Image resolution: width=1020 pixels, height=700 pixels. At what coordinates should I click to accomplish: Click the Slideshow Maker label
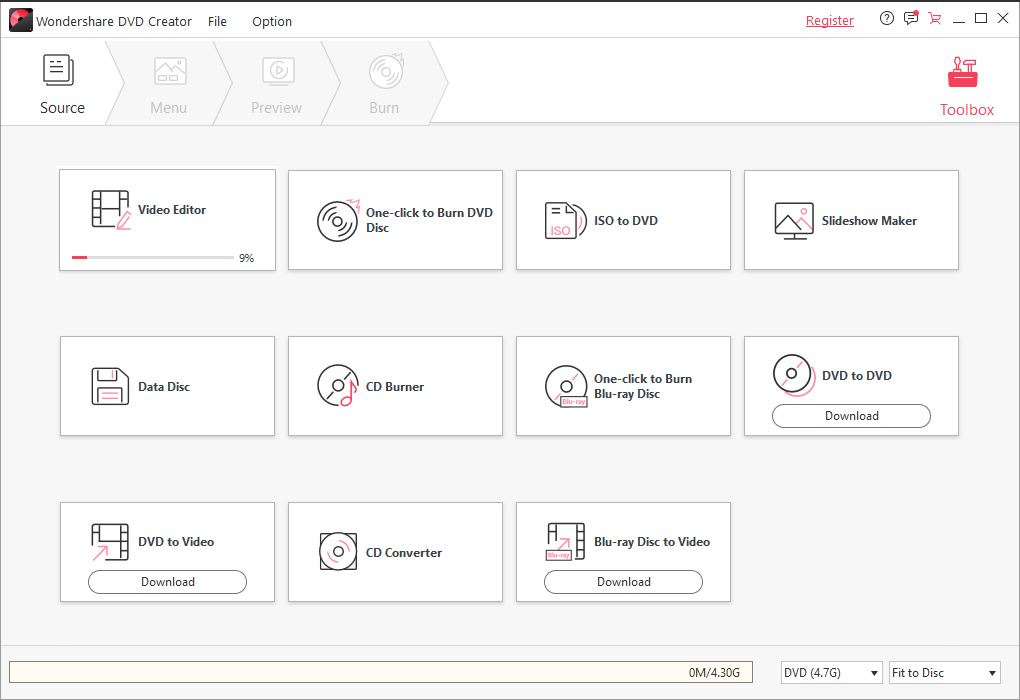pyautogui.click(x=869, y=221)
